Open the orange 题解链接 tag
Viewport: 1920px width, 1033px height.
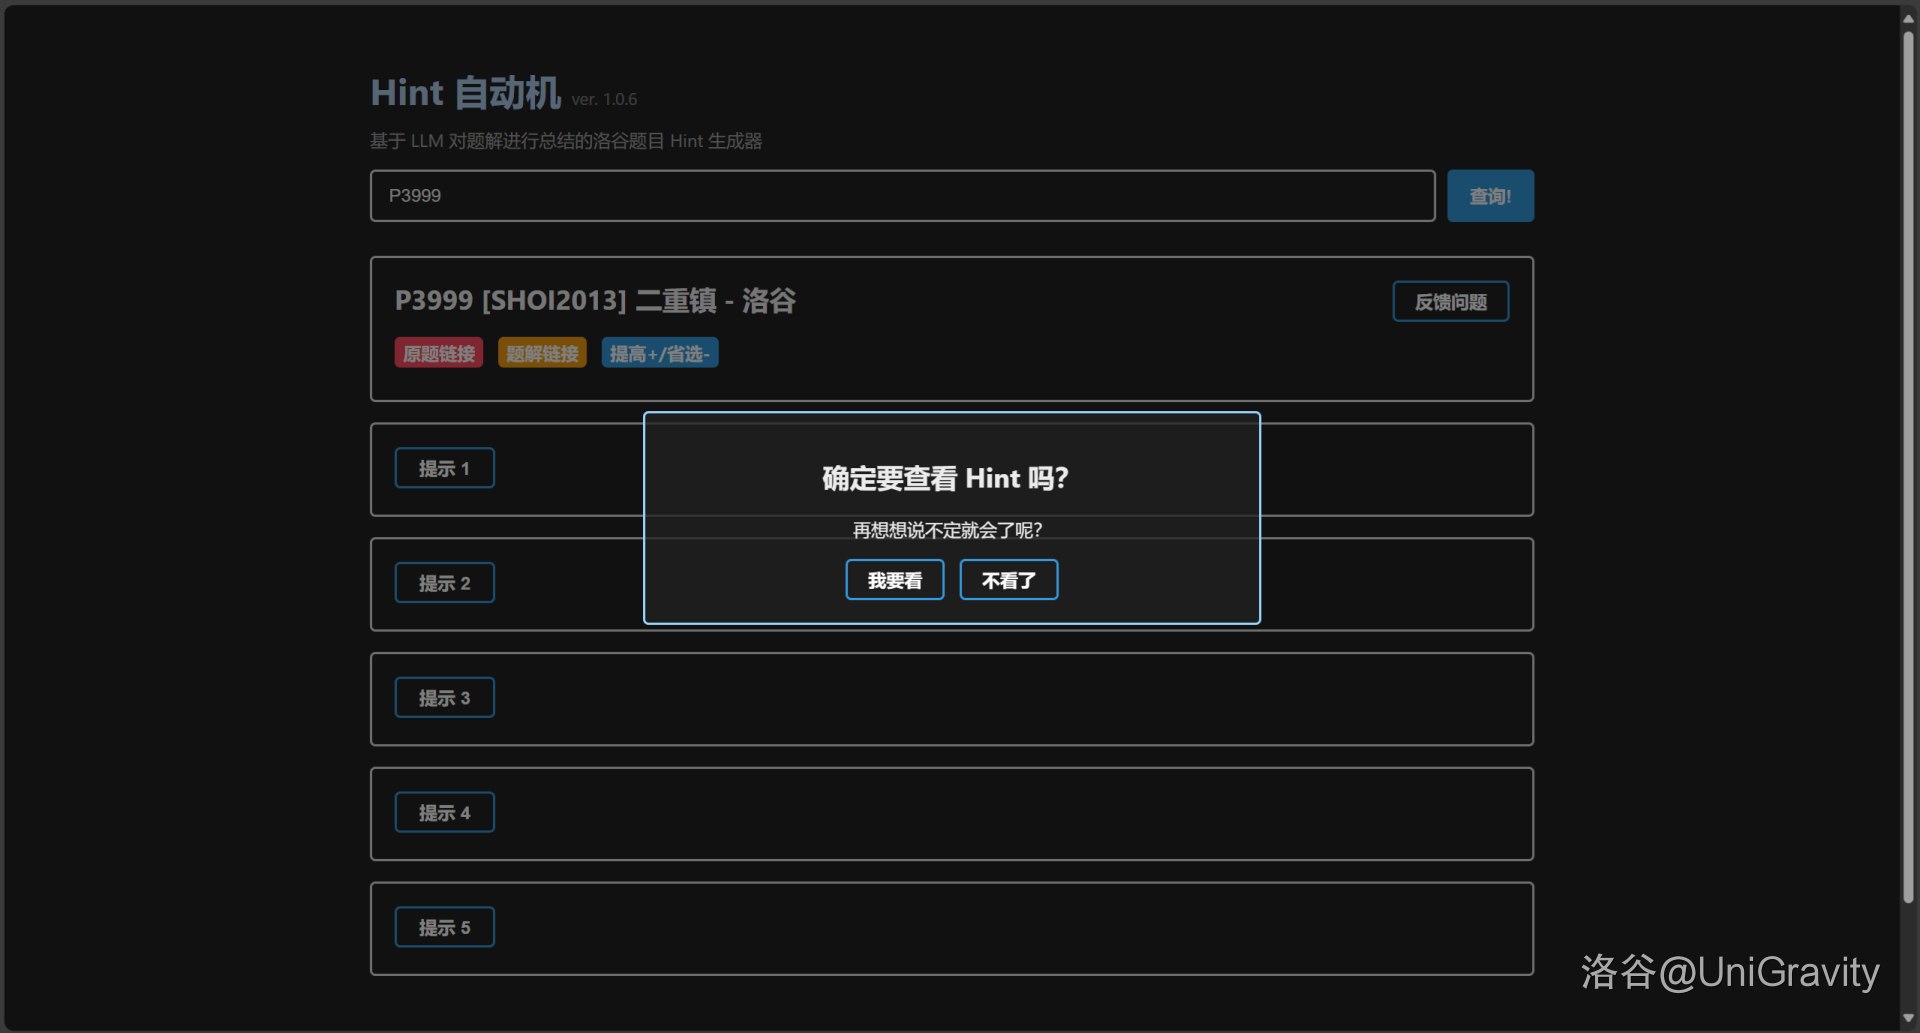(x=542, y=354)
